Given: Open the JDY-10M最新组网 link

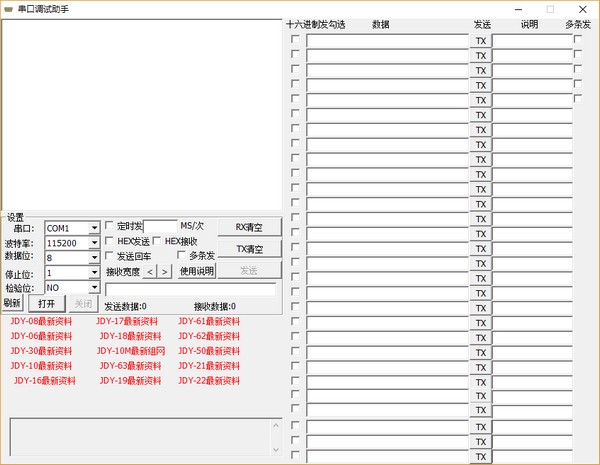Looking at the screenshot, I should [131, 351].
